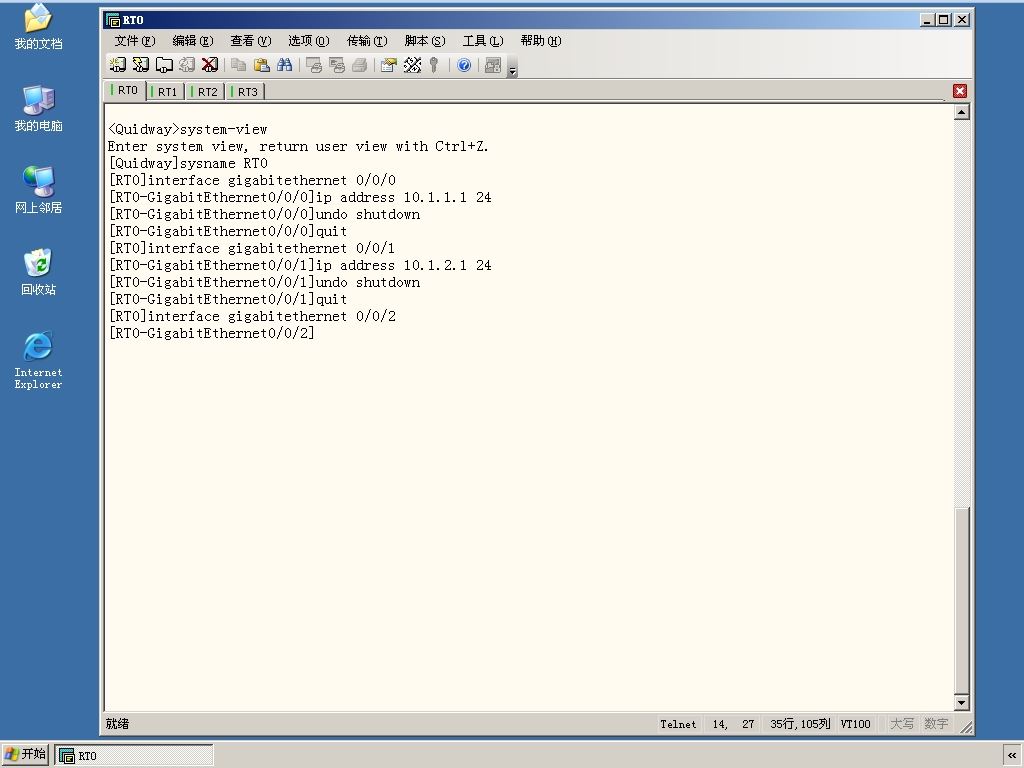The width and height of the screenshot is (1024, 768).
Task: Click the Print Selection icon
Action: pyautogui.click(x=336, y=65)
